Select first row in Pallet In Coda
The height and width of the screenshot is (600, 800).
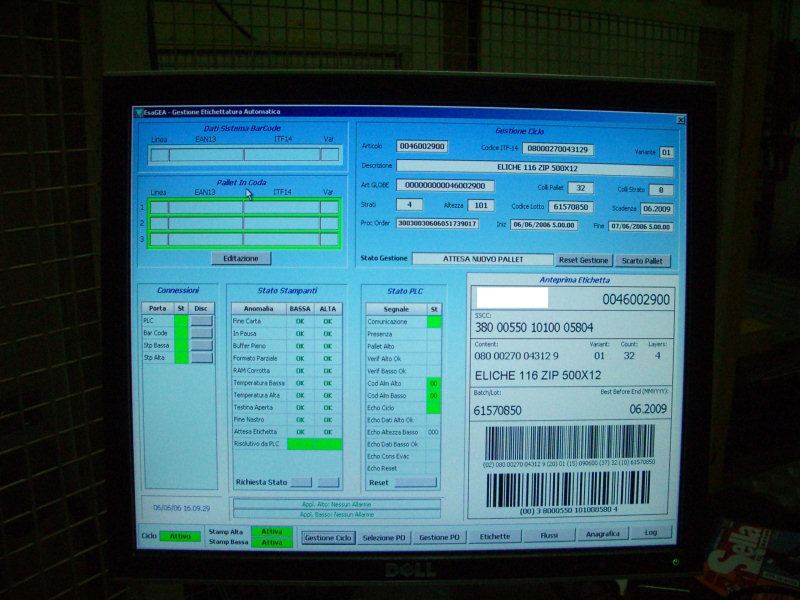(x=243, y=207)
